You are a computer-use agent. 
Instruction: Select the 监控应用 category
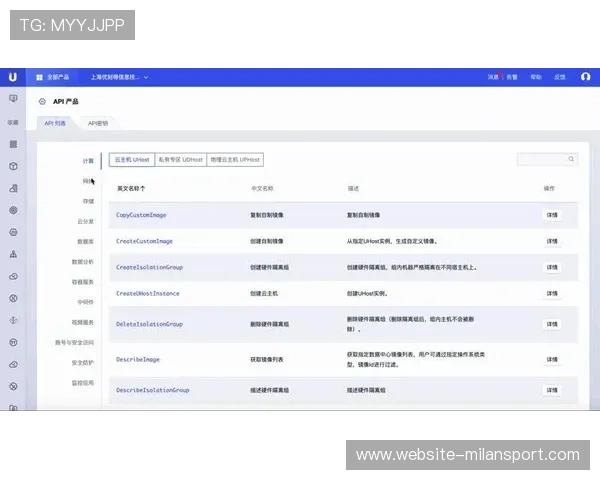click(x=83, y=383)
